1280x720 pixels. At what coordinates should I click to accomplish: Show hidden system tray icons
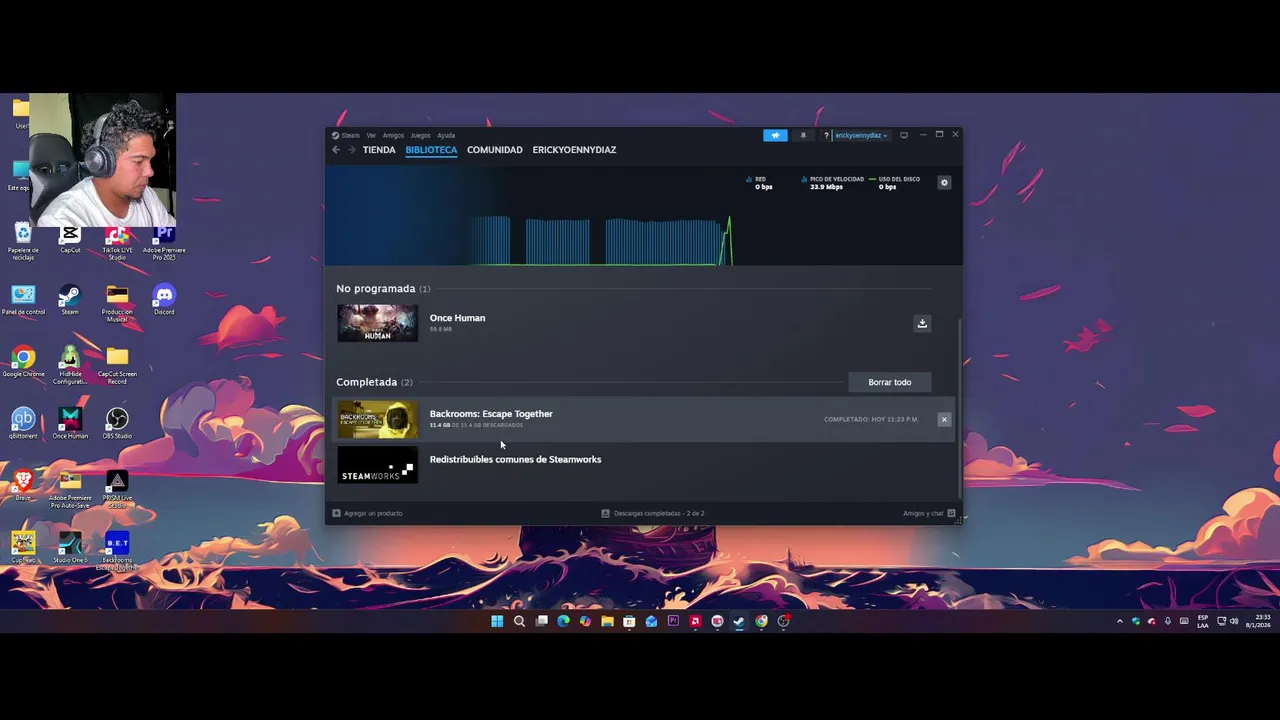tap(1119, 622)
